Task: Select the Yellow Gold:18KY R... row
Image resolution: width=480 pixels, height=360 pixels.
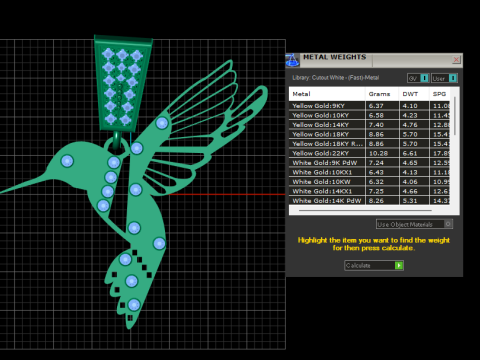Action: (369, 144)
